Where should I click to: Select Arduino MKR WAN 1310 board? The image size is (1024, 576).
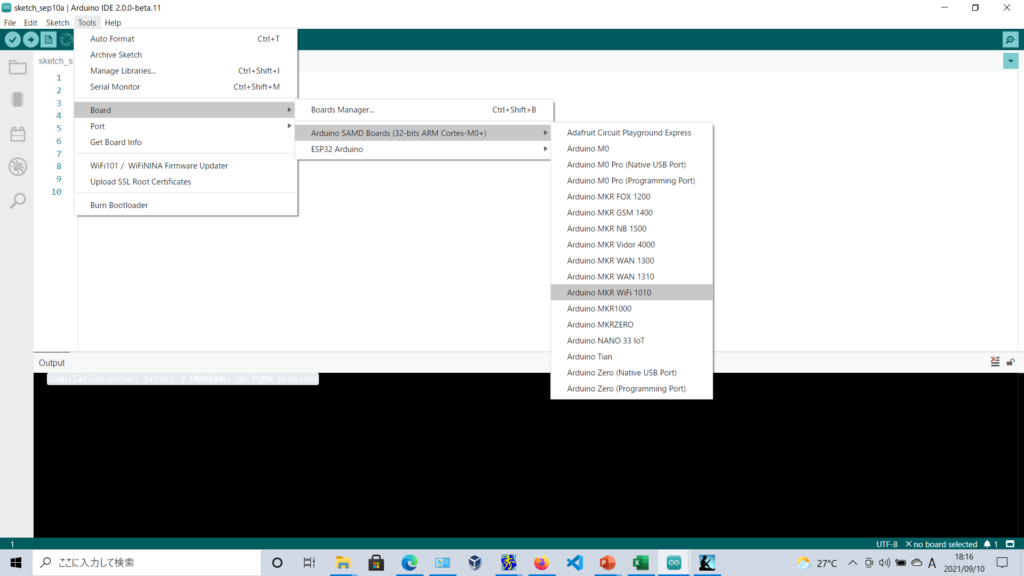pyautogui.click(x=632, y=276)
